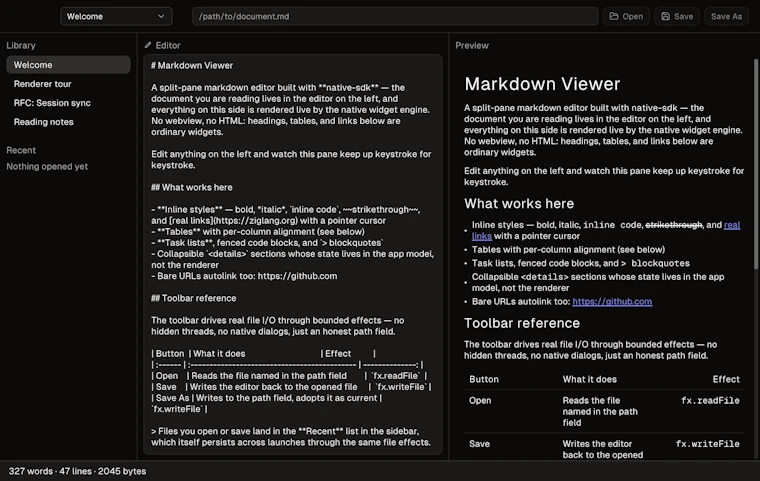760x481 pixels.
Task: Click the ## Toolbar reference editor line
Action: 193,298
